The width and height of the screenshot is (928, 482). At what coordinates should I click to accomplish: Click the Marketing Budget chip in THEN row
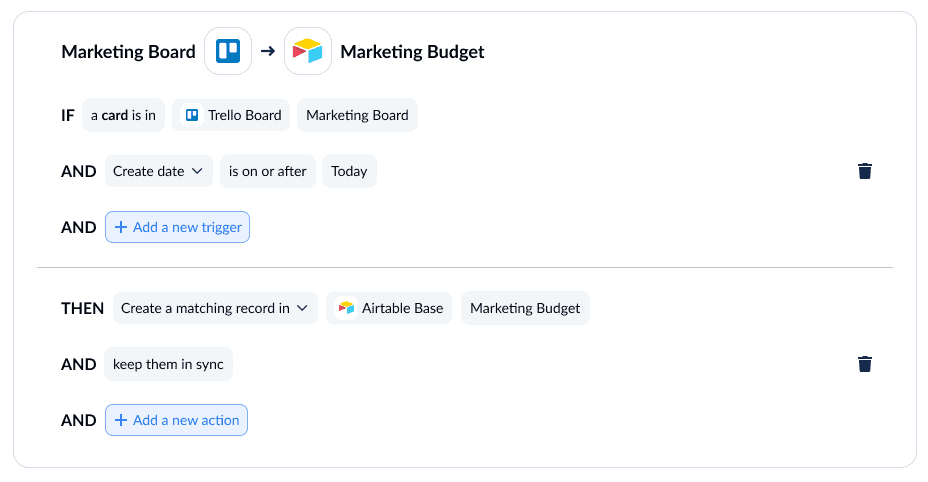(x=525, y=308)
